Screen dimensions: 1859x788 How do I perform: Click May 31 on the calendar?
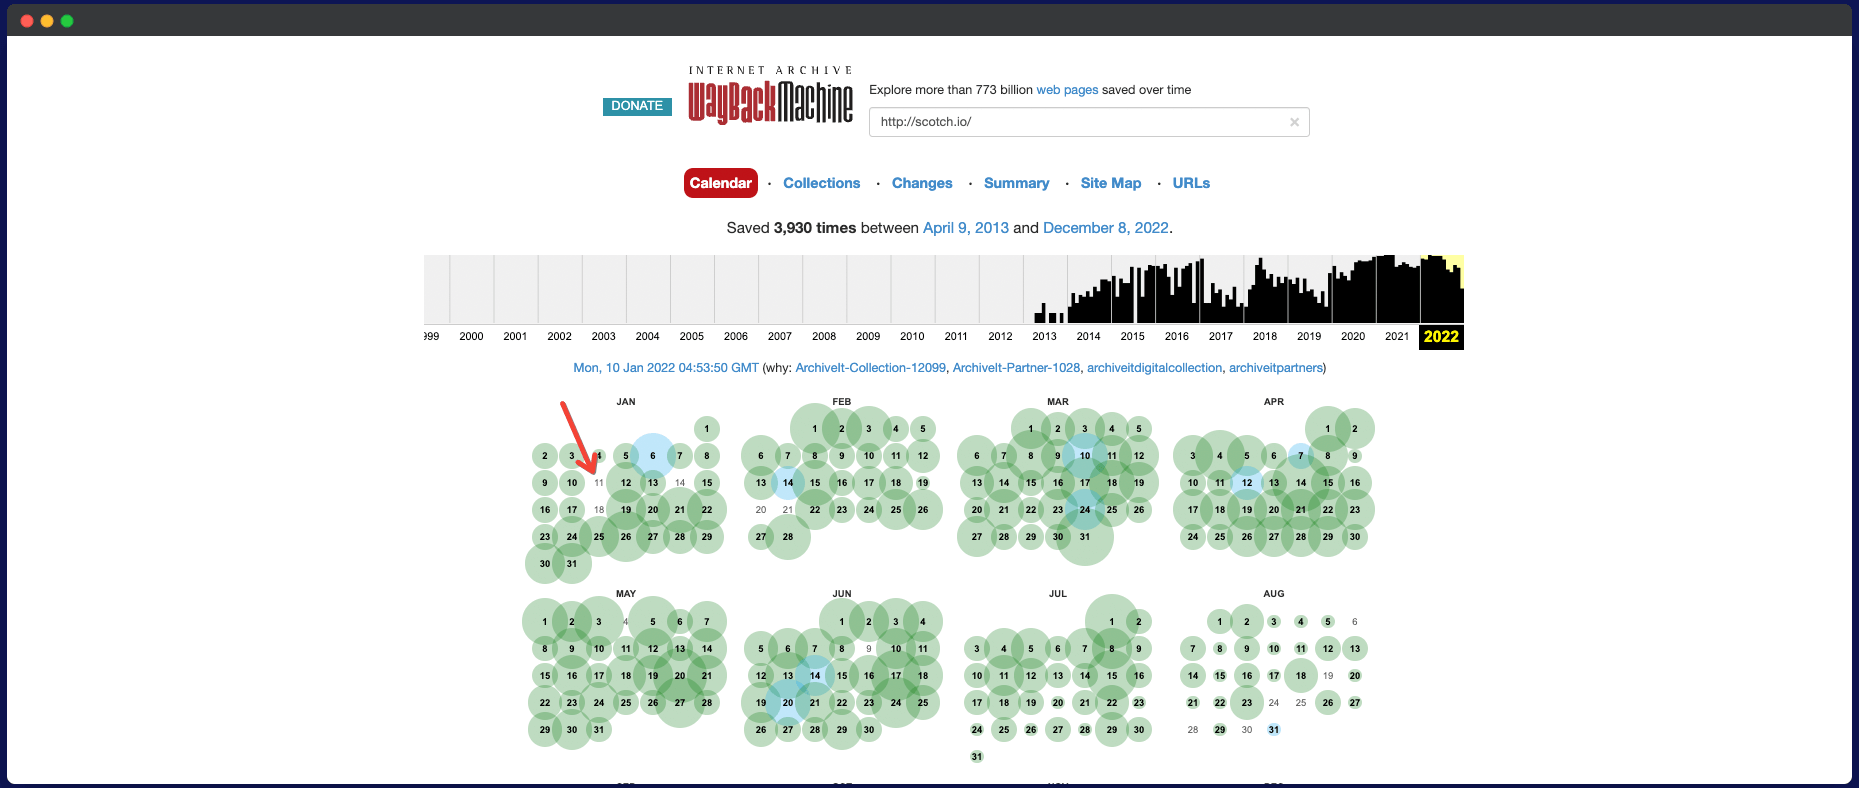pos(599,730)
